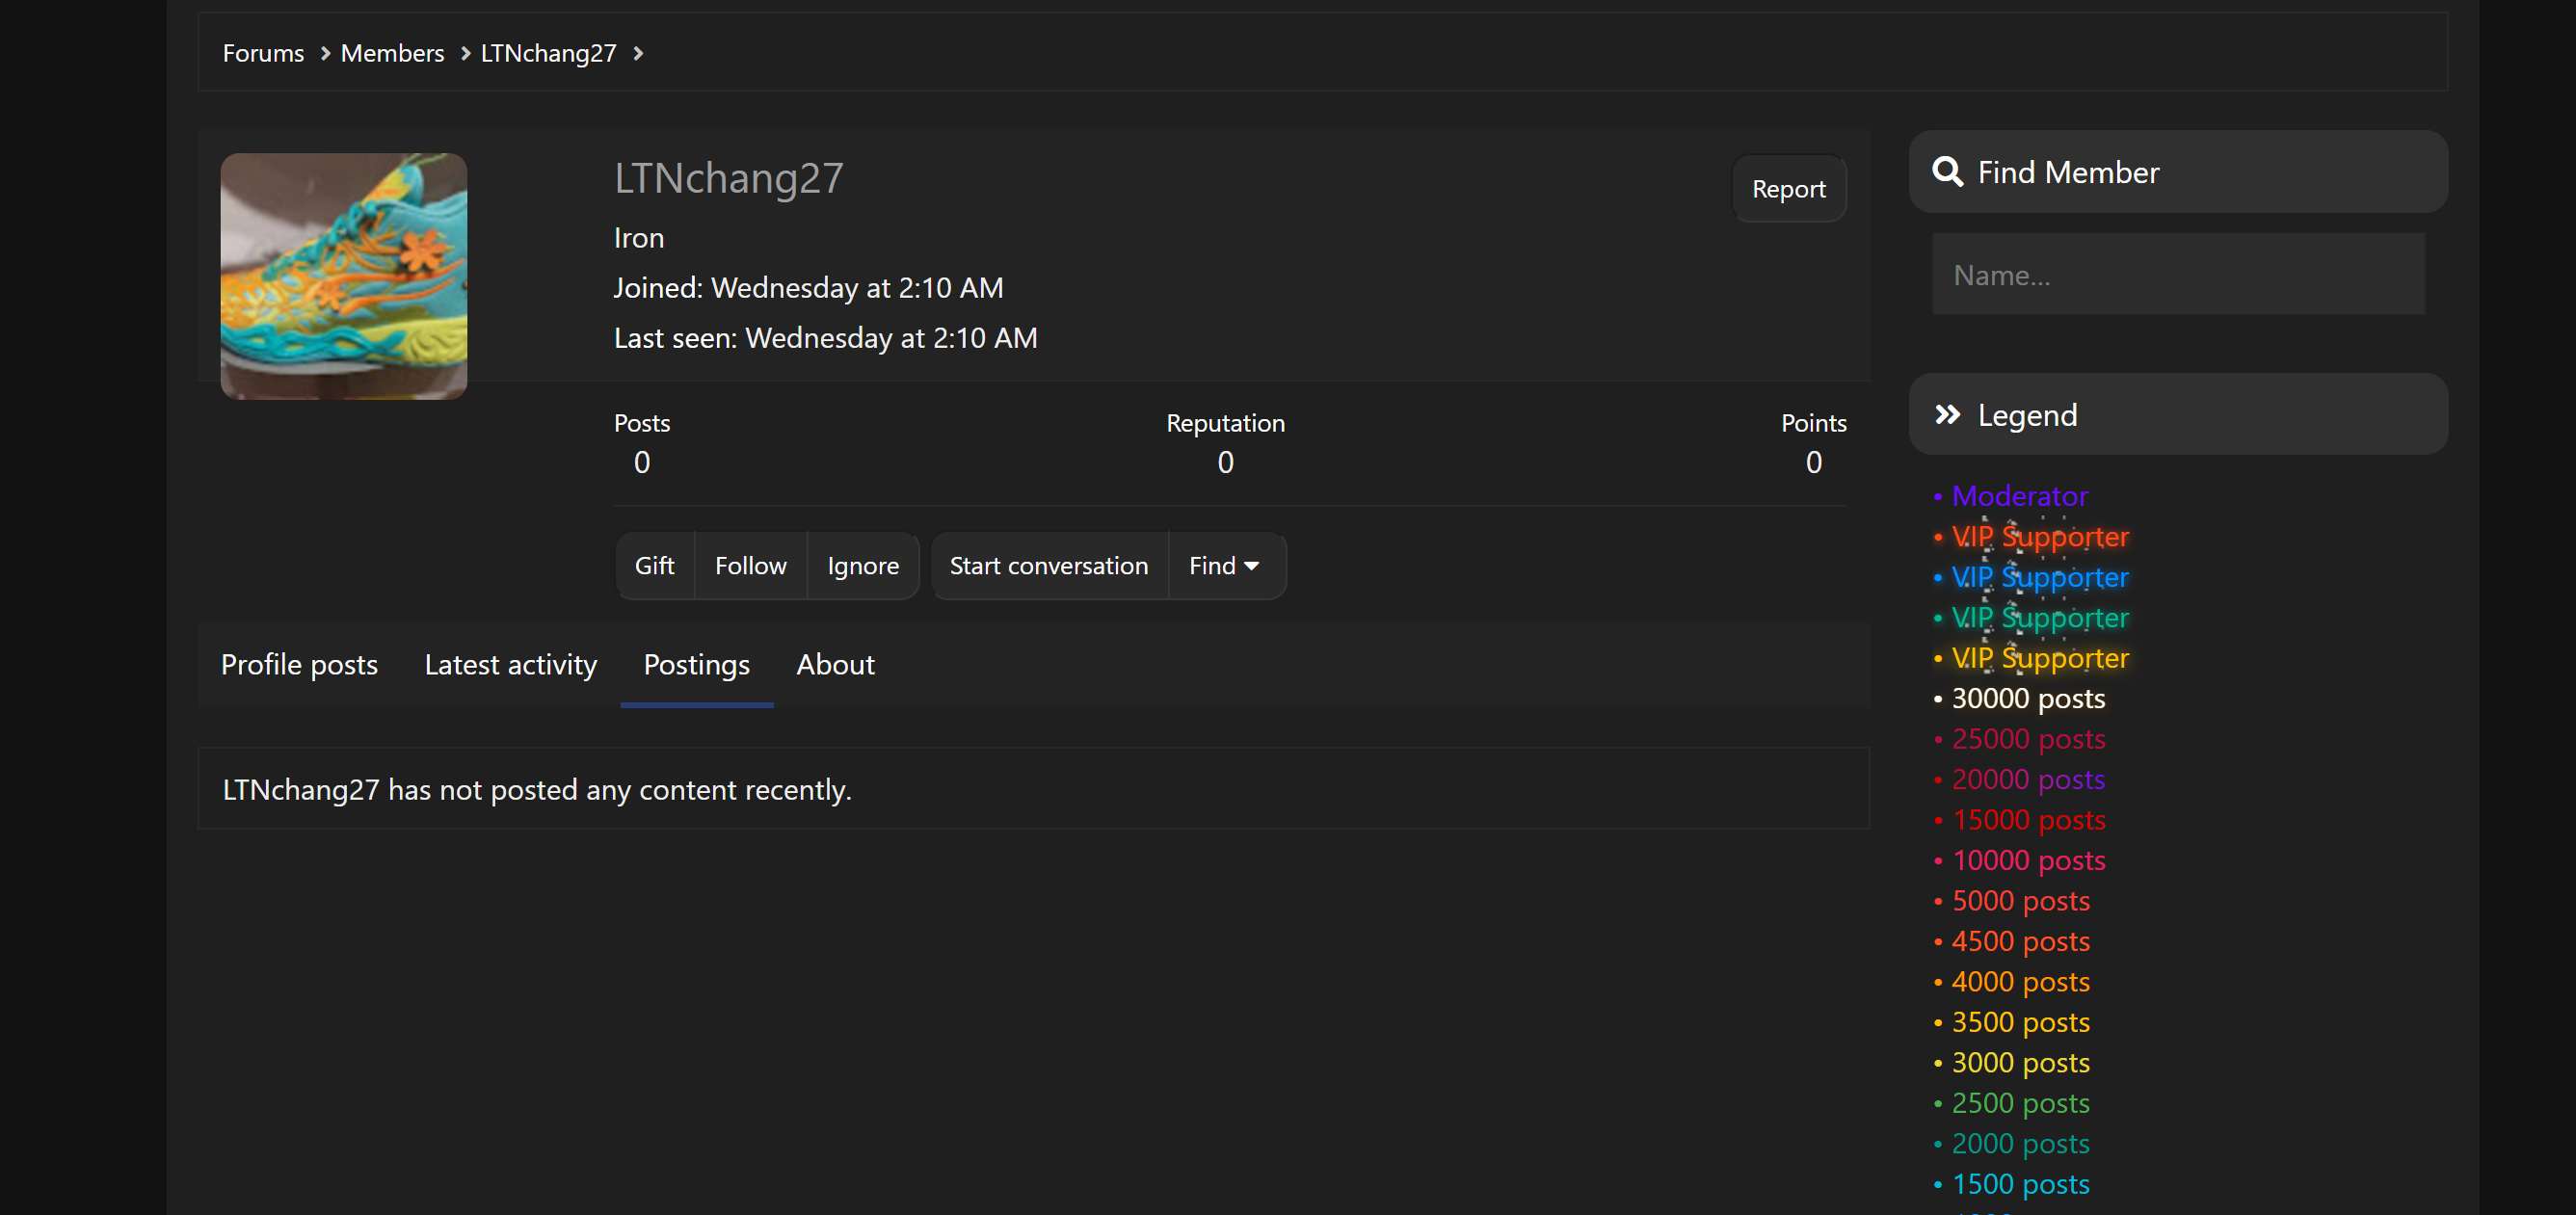Follow the member LTNchang27
Viewport: 2576px width, 1215px height.
(750, 566)
